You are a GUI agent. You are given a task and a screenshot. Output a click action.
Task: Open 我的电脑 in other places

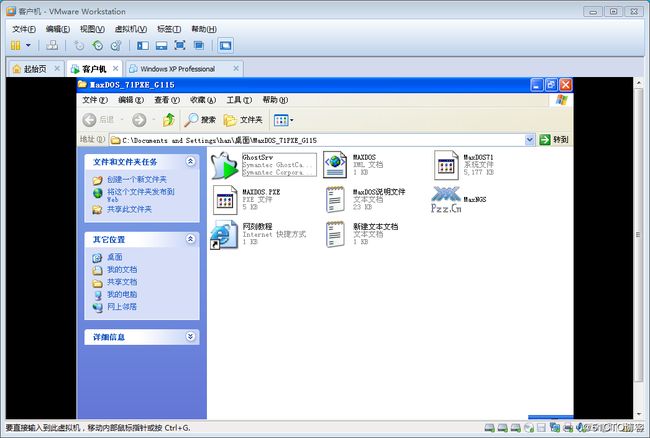click(122, 294)
